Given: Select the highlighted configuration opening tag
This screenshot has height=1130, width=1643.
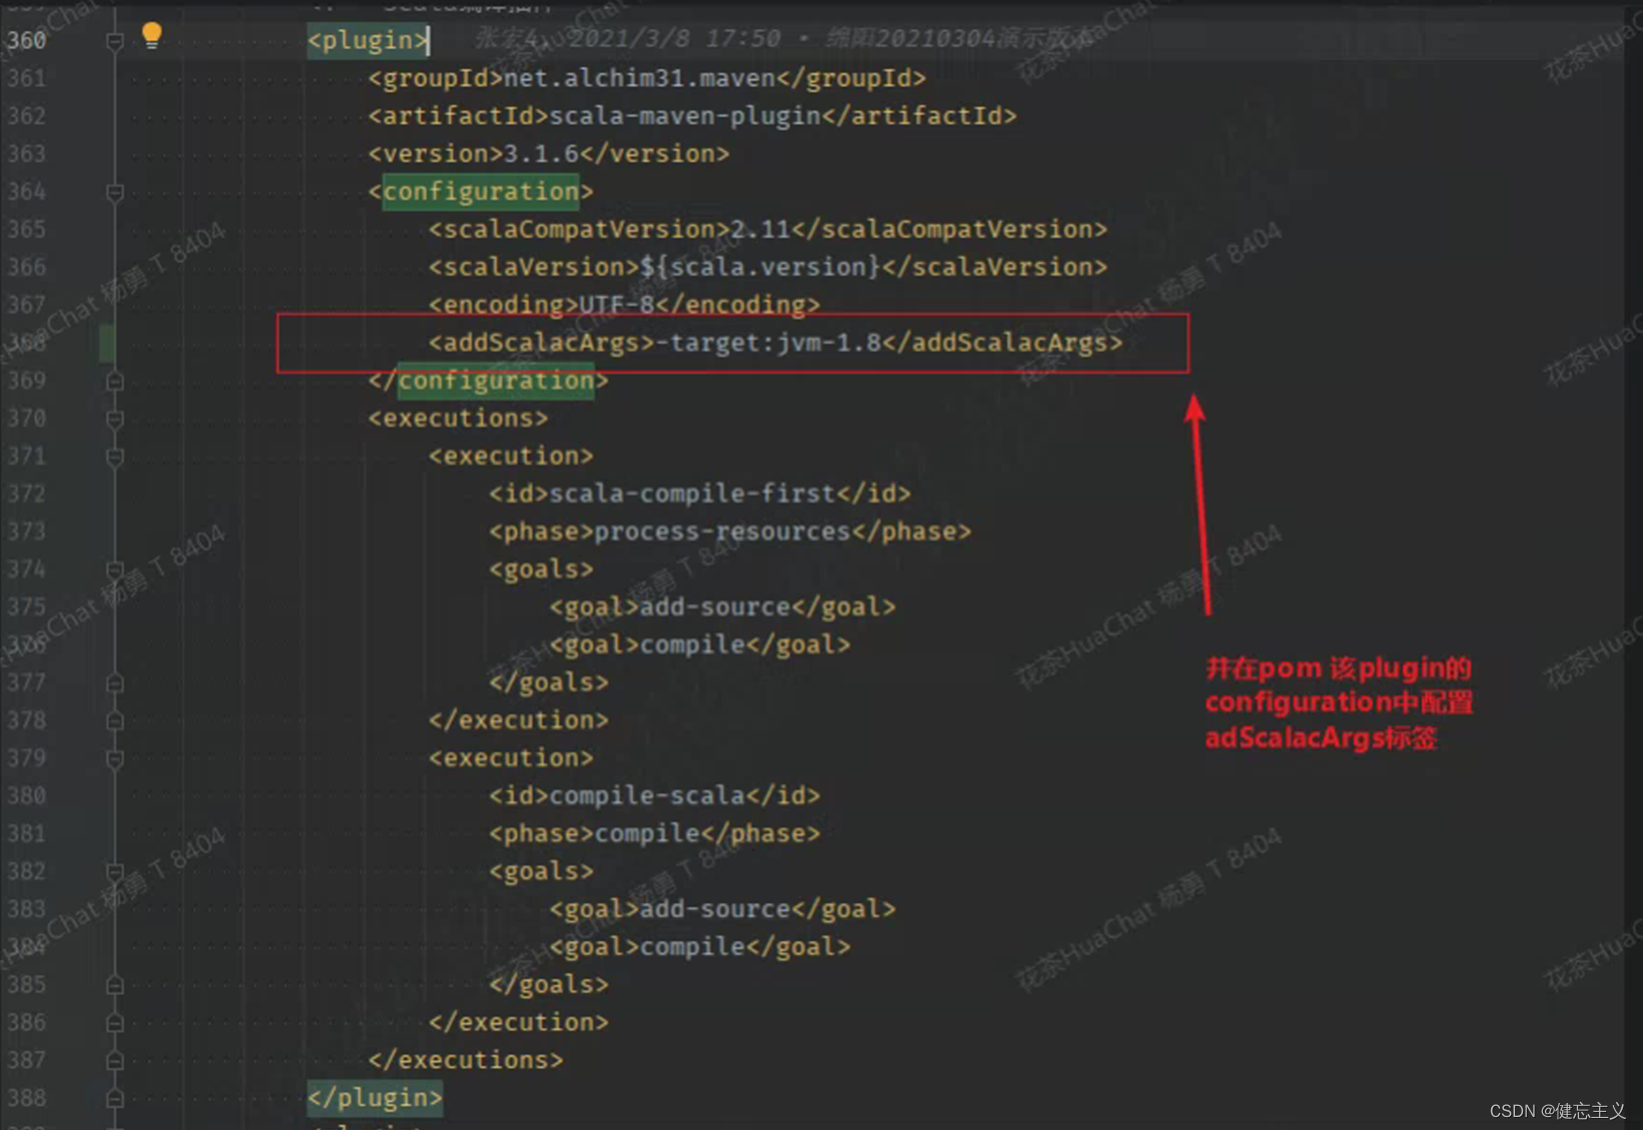Looking at the screenshot, I should click(x=480, y=191).
